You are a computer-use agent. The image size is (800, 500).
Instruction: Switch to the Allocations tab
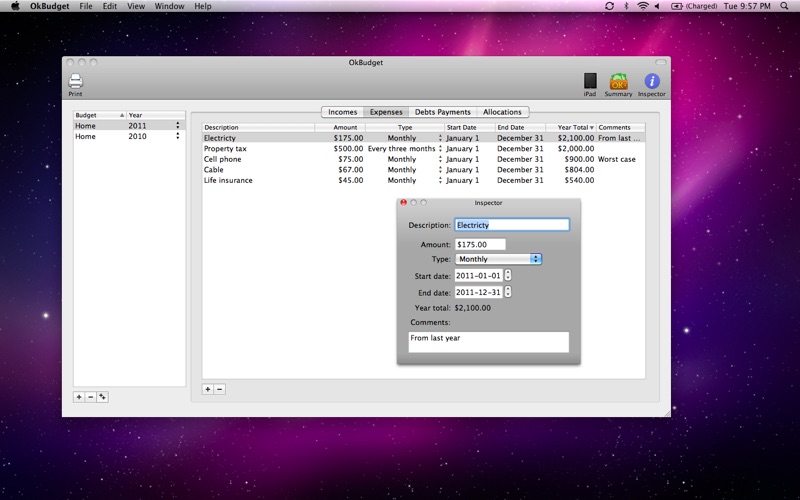[502, 112]
